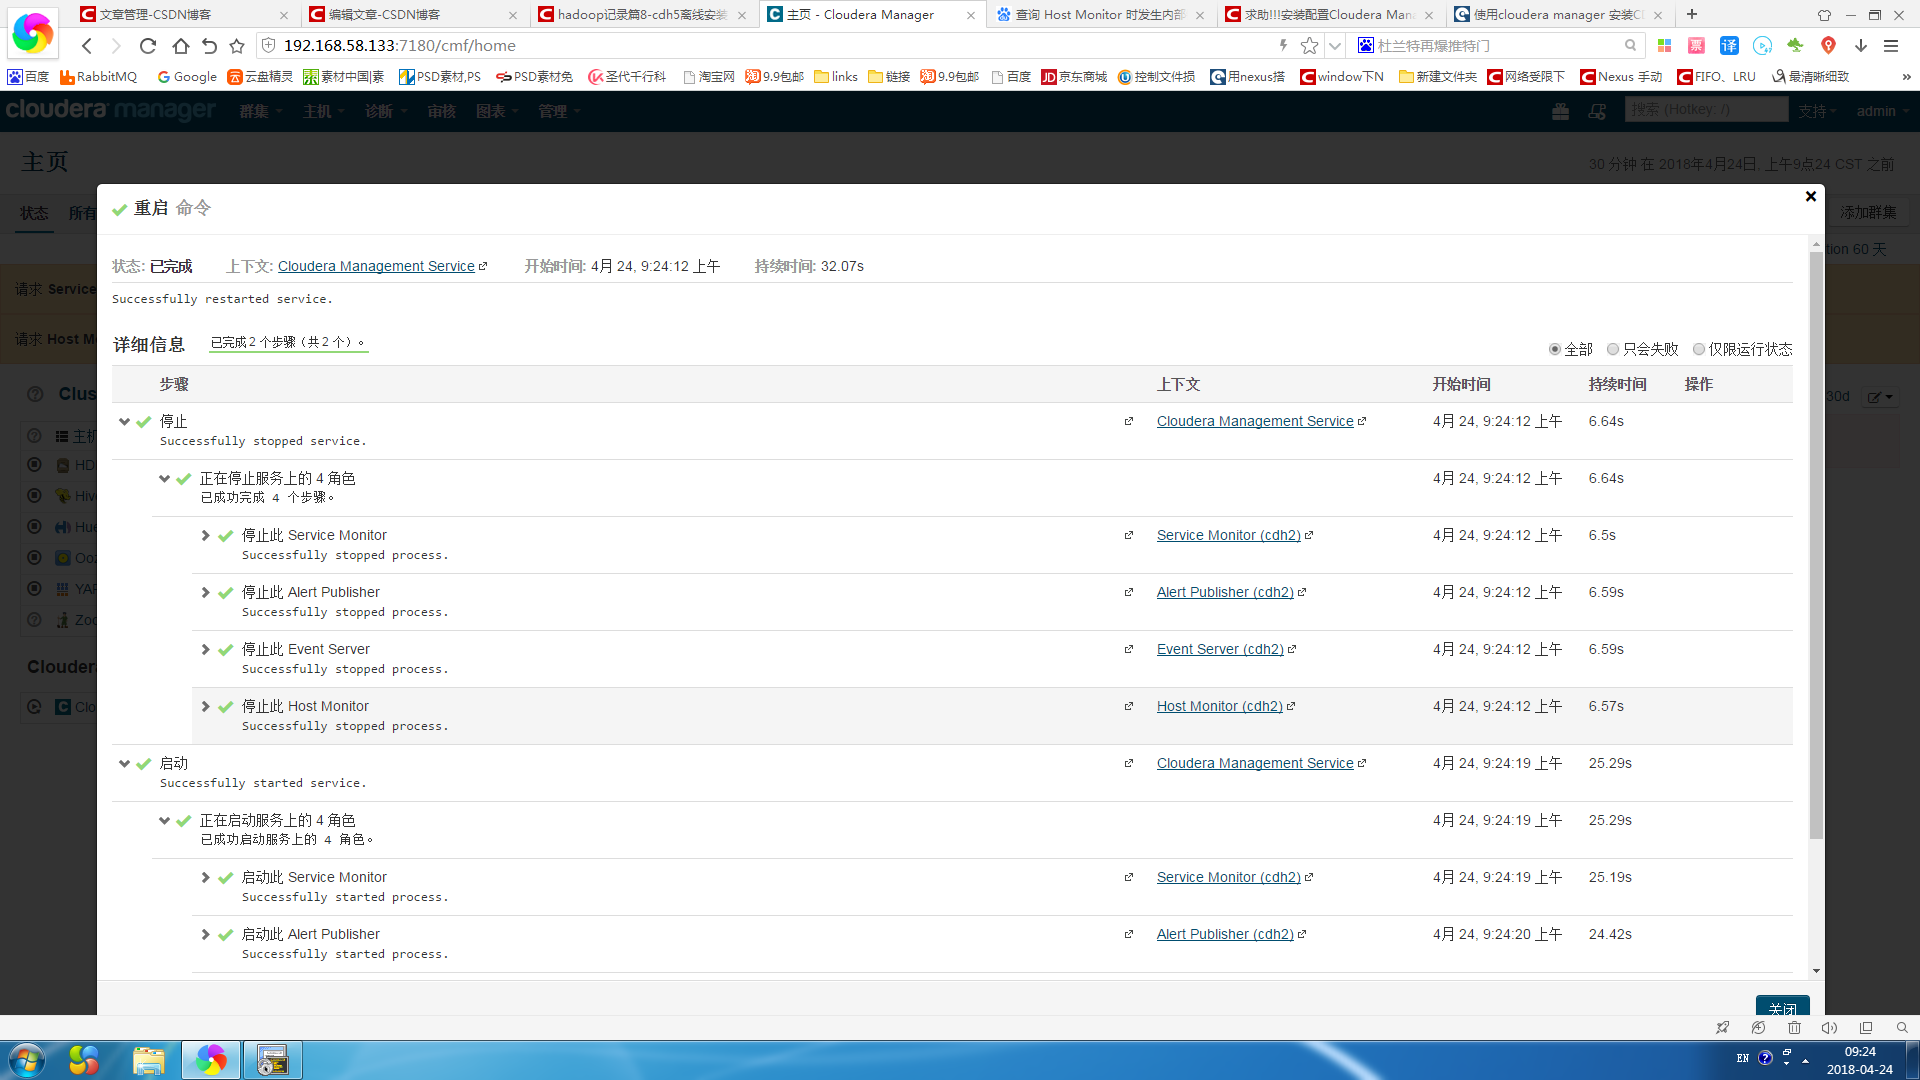Open details popout icon for 停止 step
This screenshot has width=1920, height=1080.
(x=1129, y=422)
